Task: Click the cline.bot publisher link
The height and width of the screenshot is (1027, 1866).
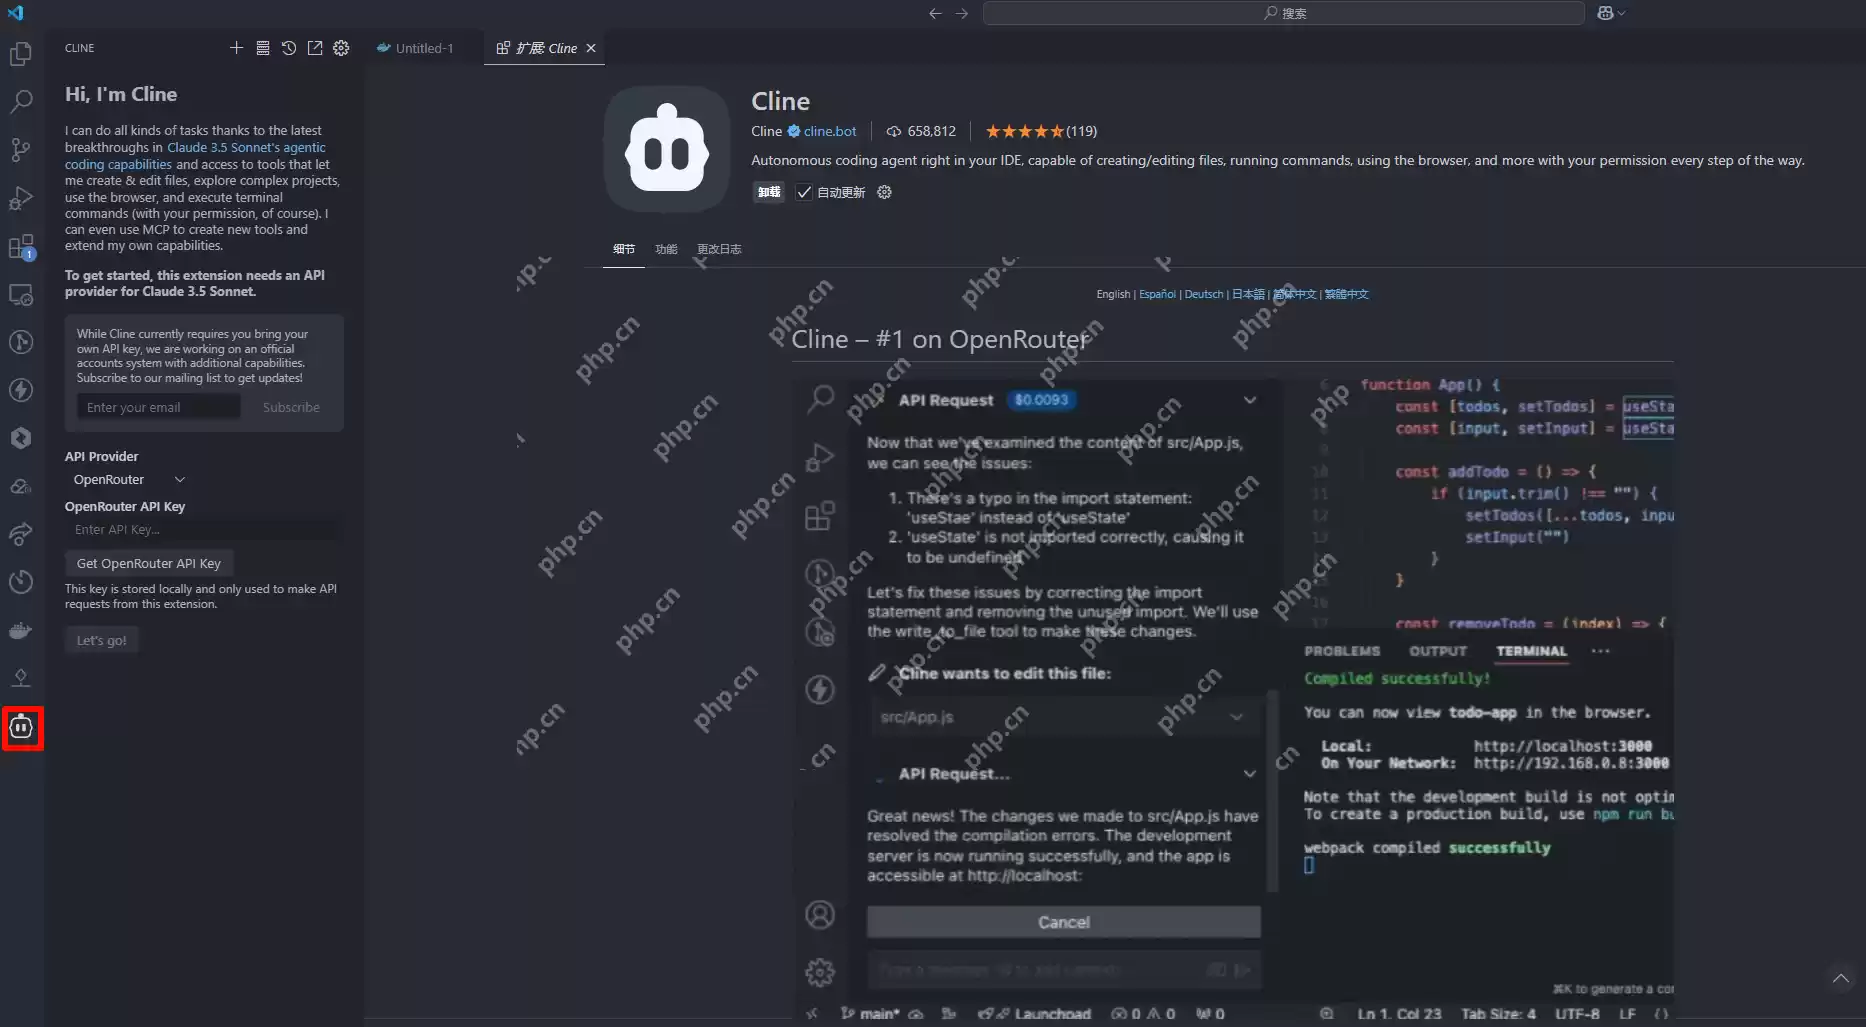Action: click(829, 131)
